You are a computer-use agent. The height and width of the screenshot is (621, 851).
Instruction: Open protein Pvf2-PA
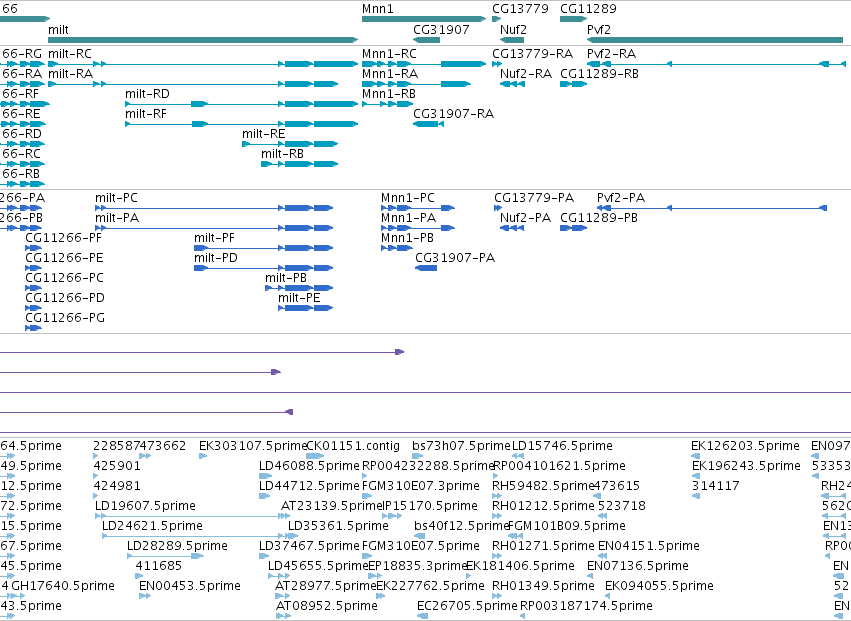coord(621,198)
